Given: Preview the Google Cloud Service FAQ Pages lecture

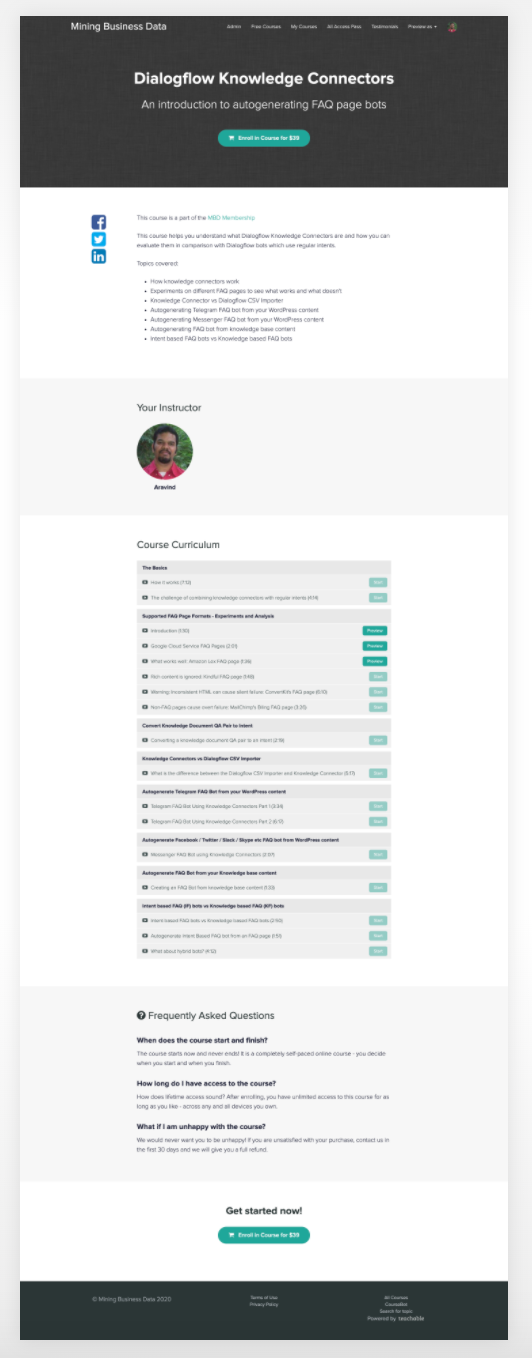Looking at the screenshot, I should pyautogui.click(x=375, y=646).
